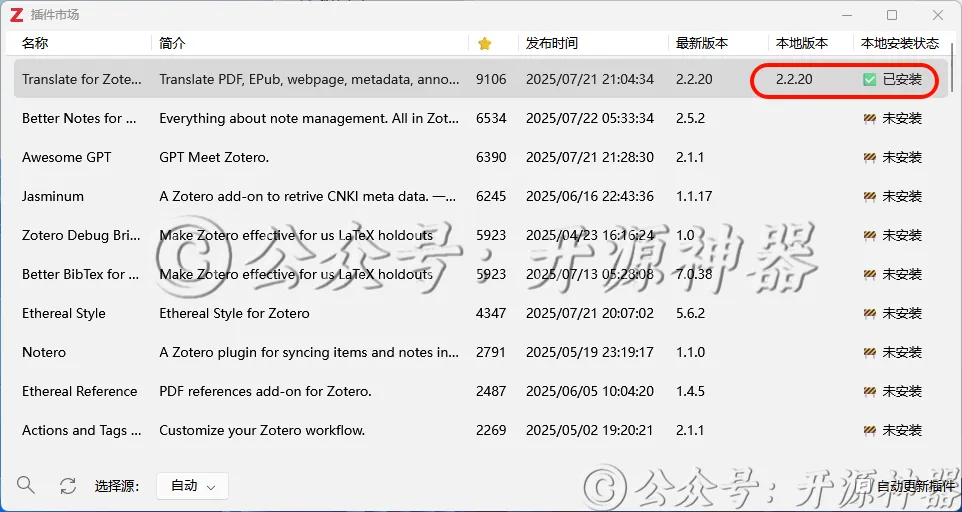
Task: Click latest version 1.1.17
Action: [x=694, y=196]
